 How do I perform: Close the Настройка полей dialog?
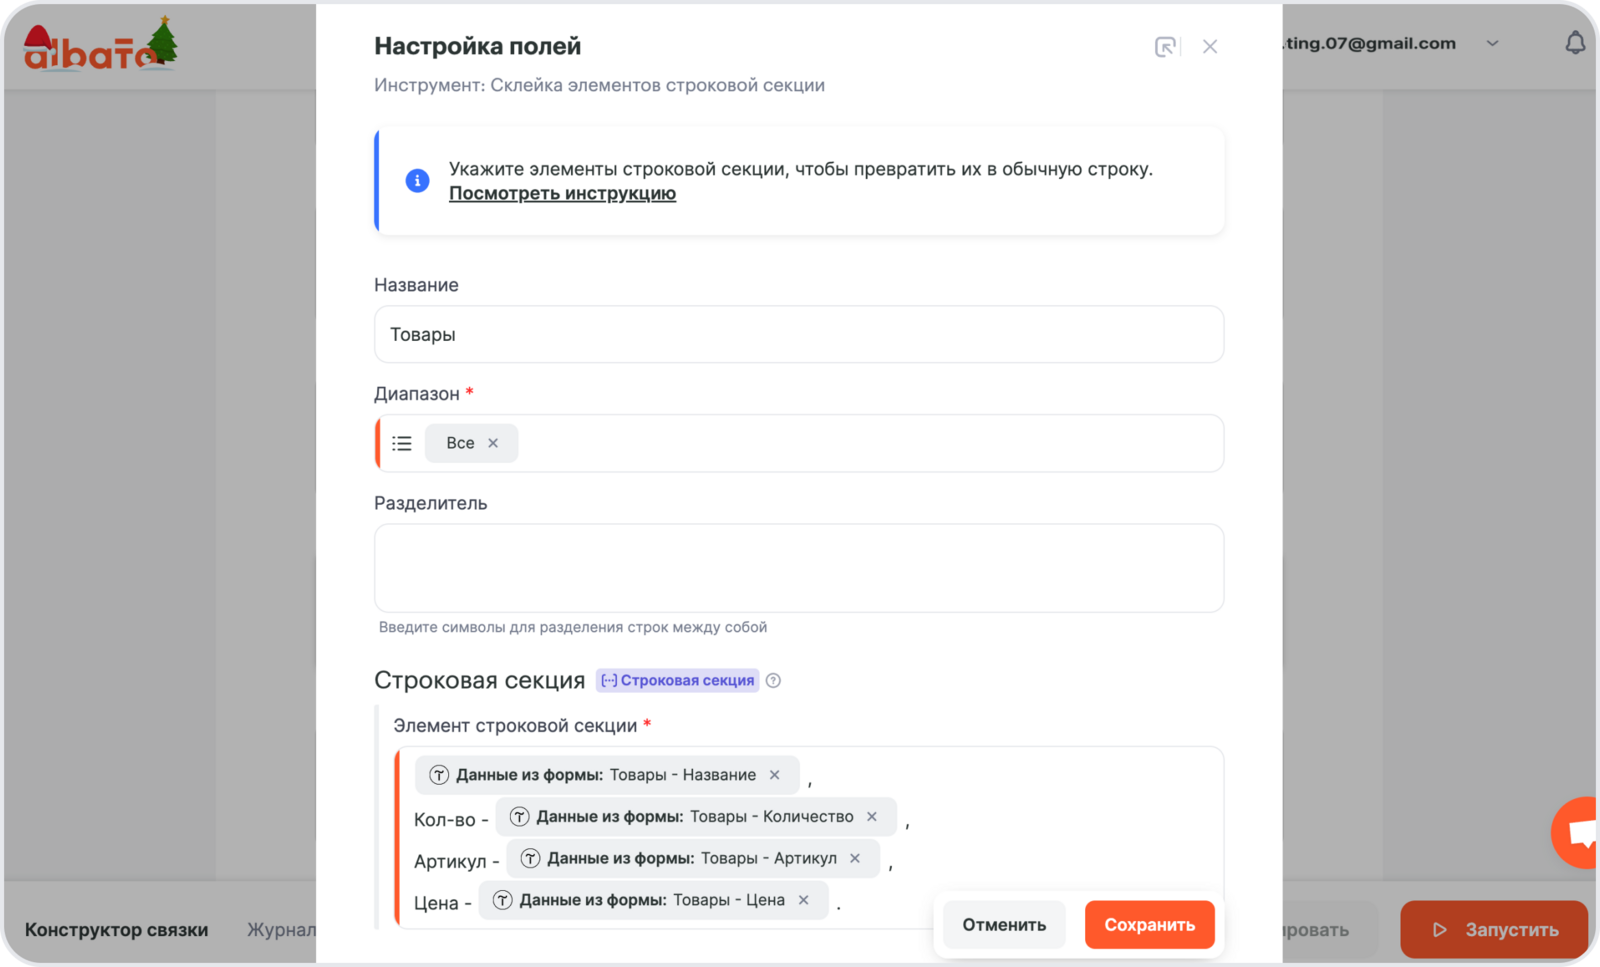point(1210,47)
